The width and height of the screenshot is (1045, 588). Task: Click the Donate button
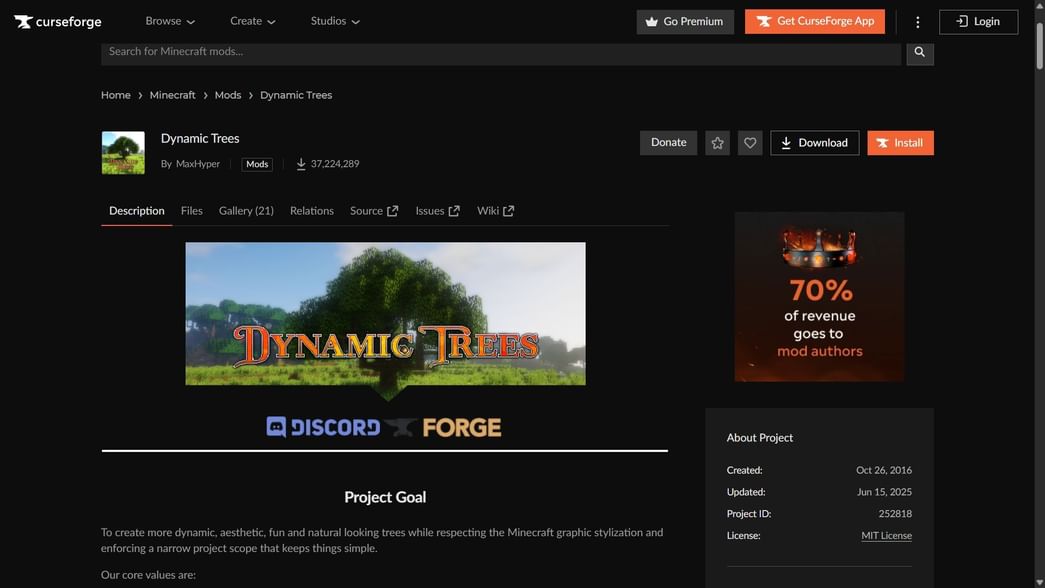pos(667,142)
